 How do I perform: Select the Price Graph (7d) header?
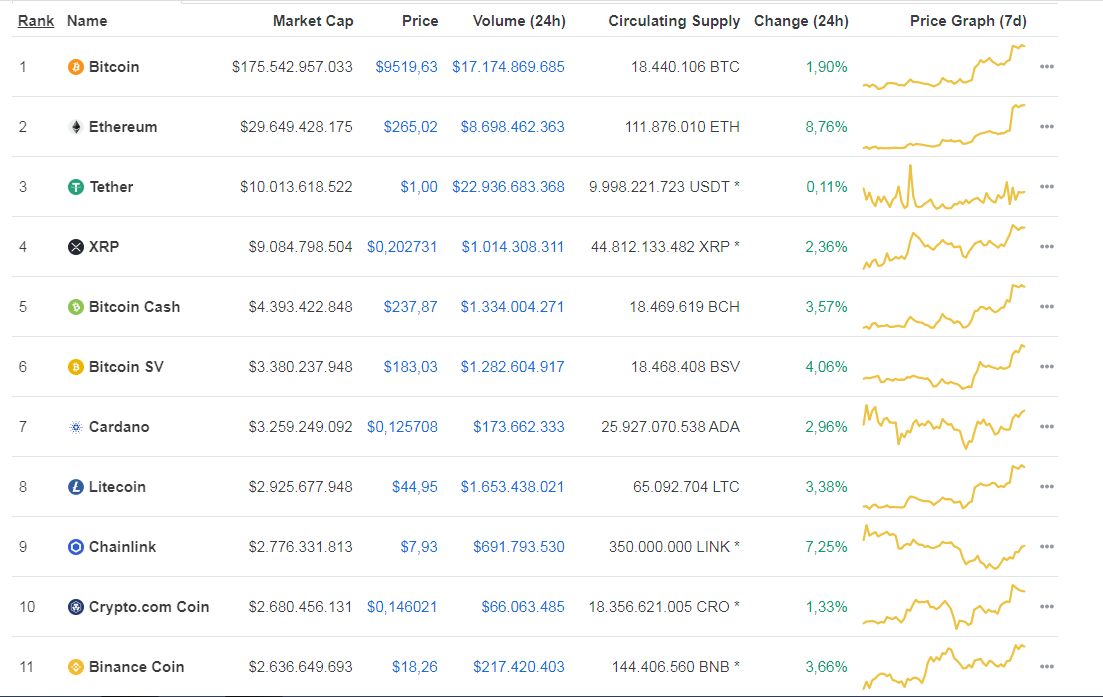[x=968, y=21]
